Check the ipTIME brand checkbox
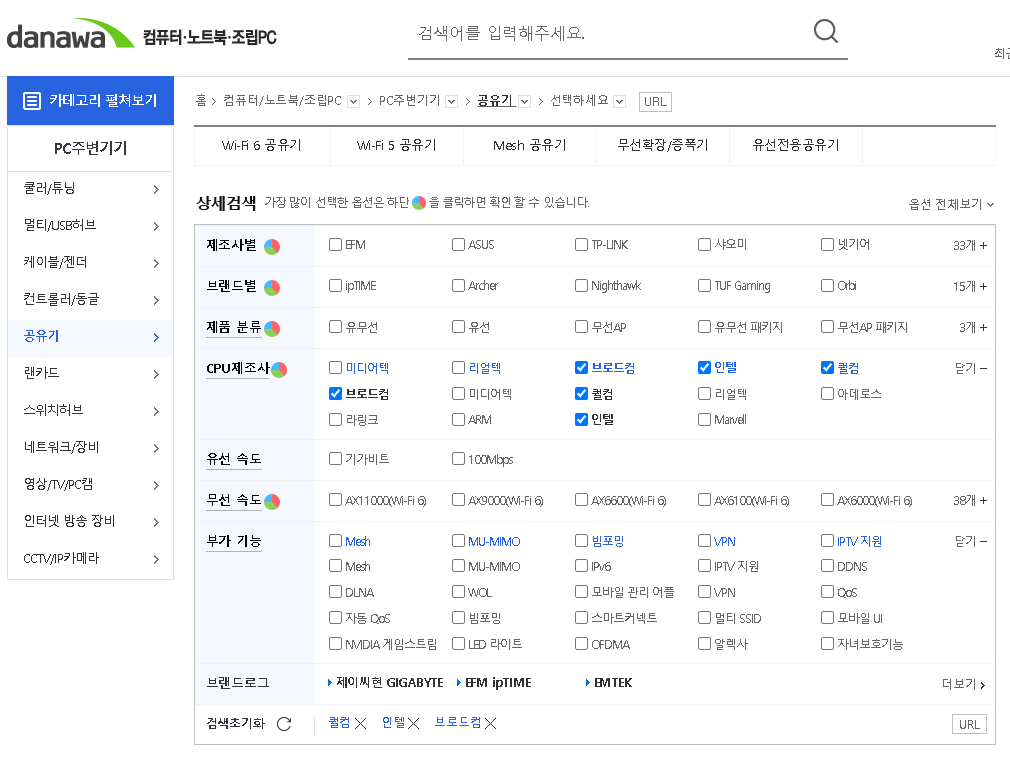 [x=335, y=285]
